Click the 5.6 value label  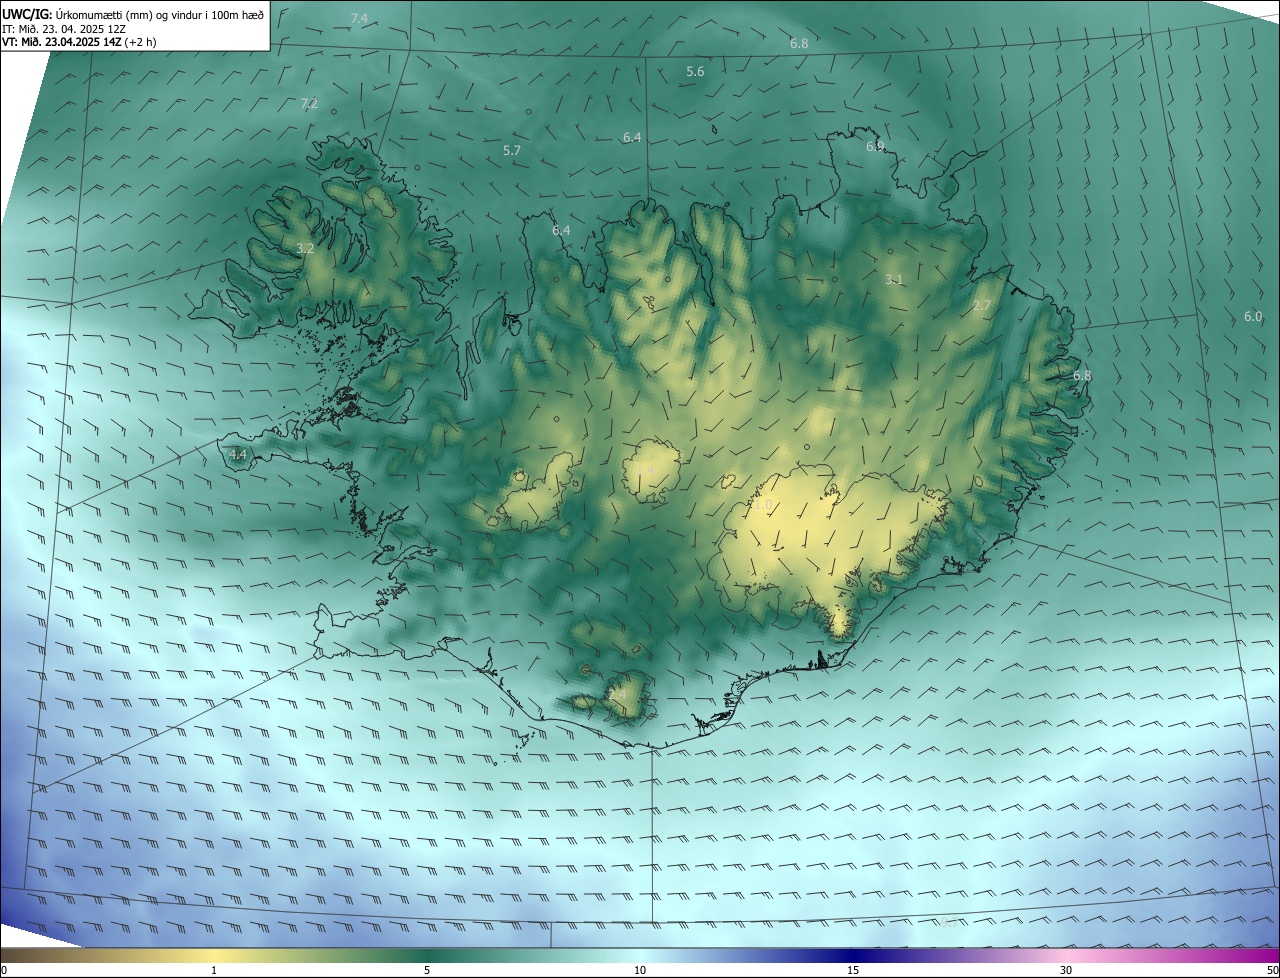tap(695, 71)
